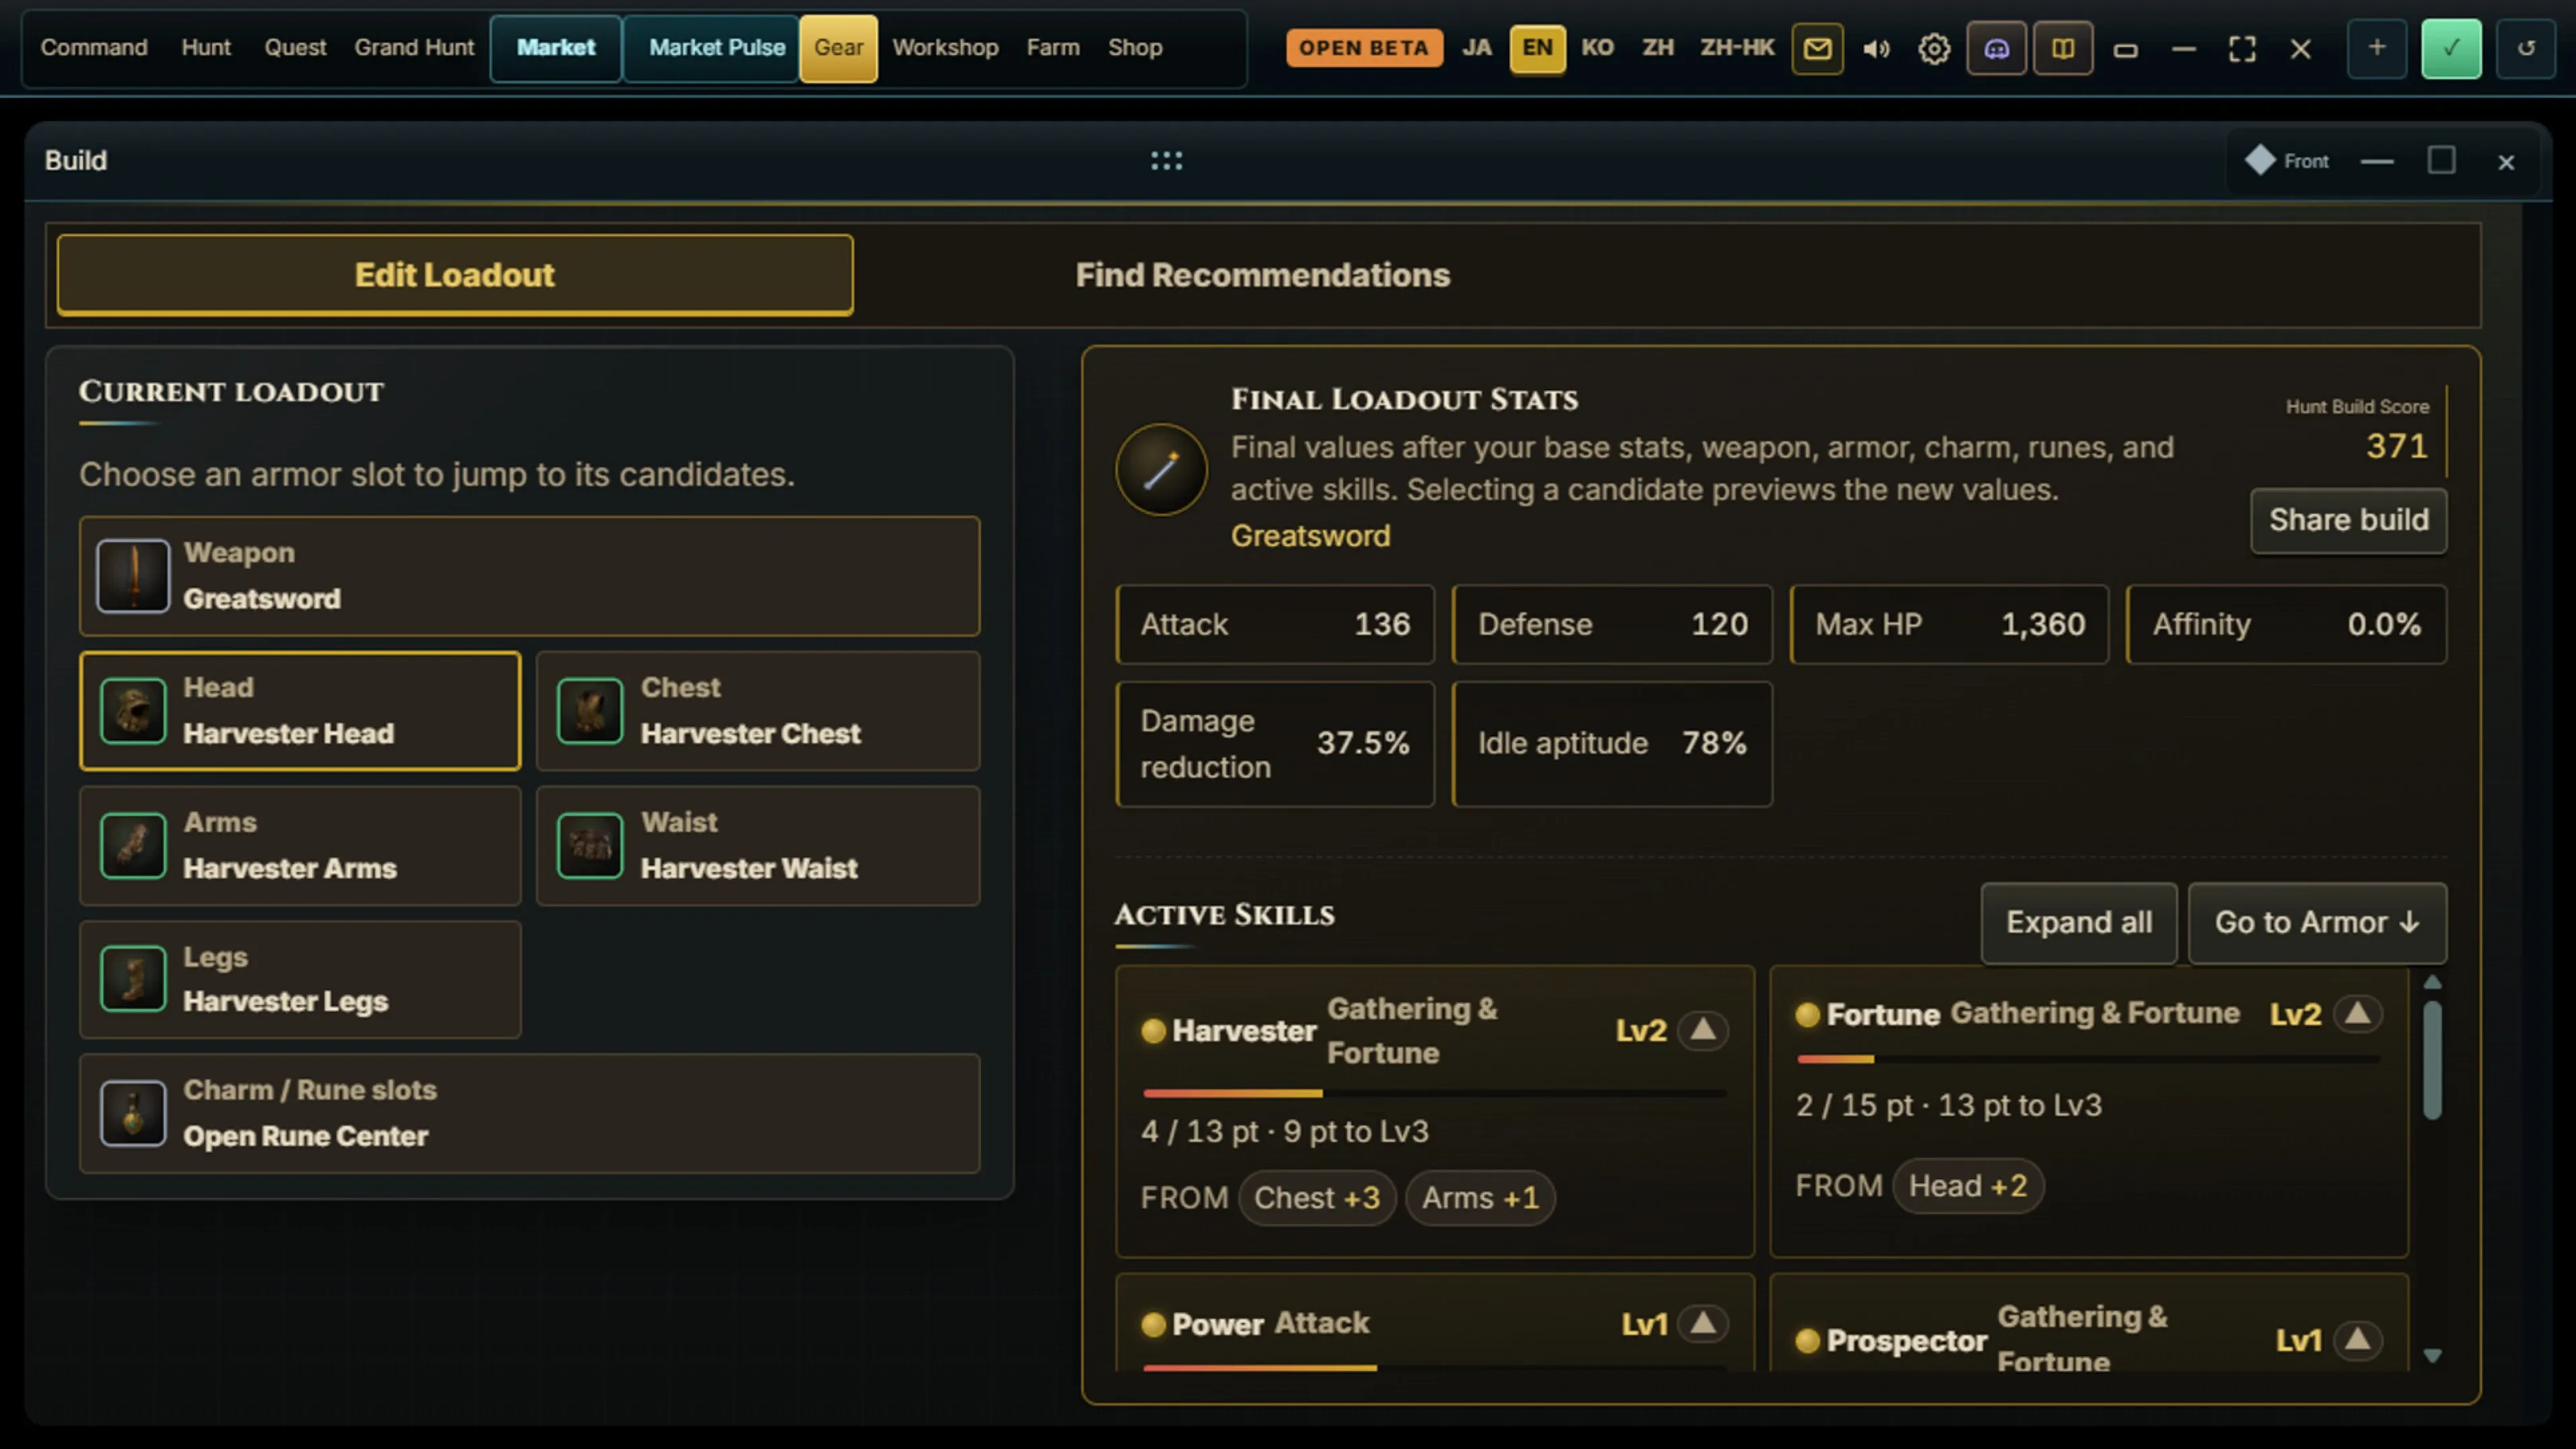Open the Workshop menu item

945,48
